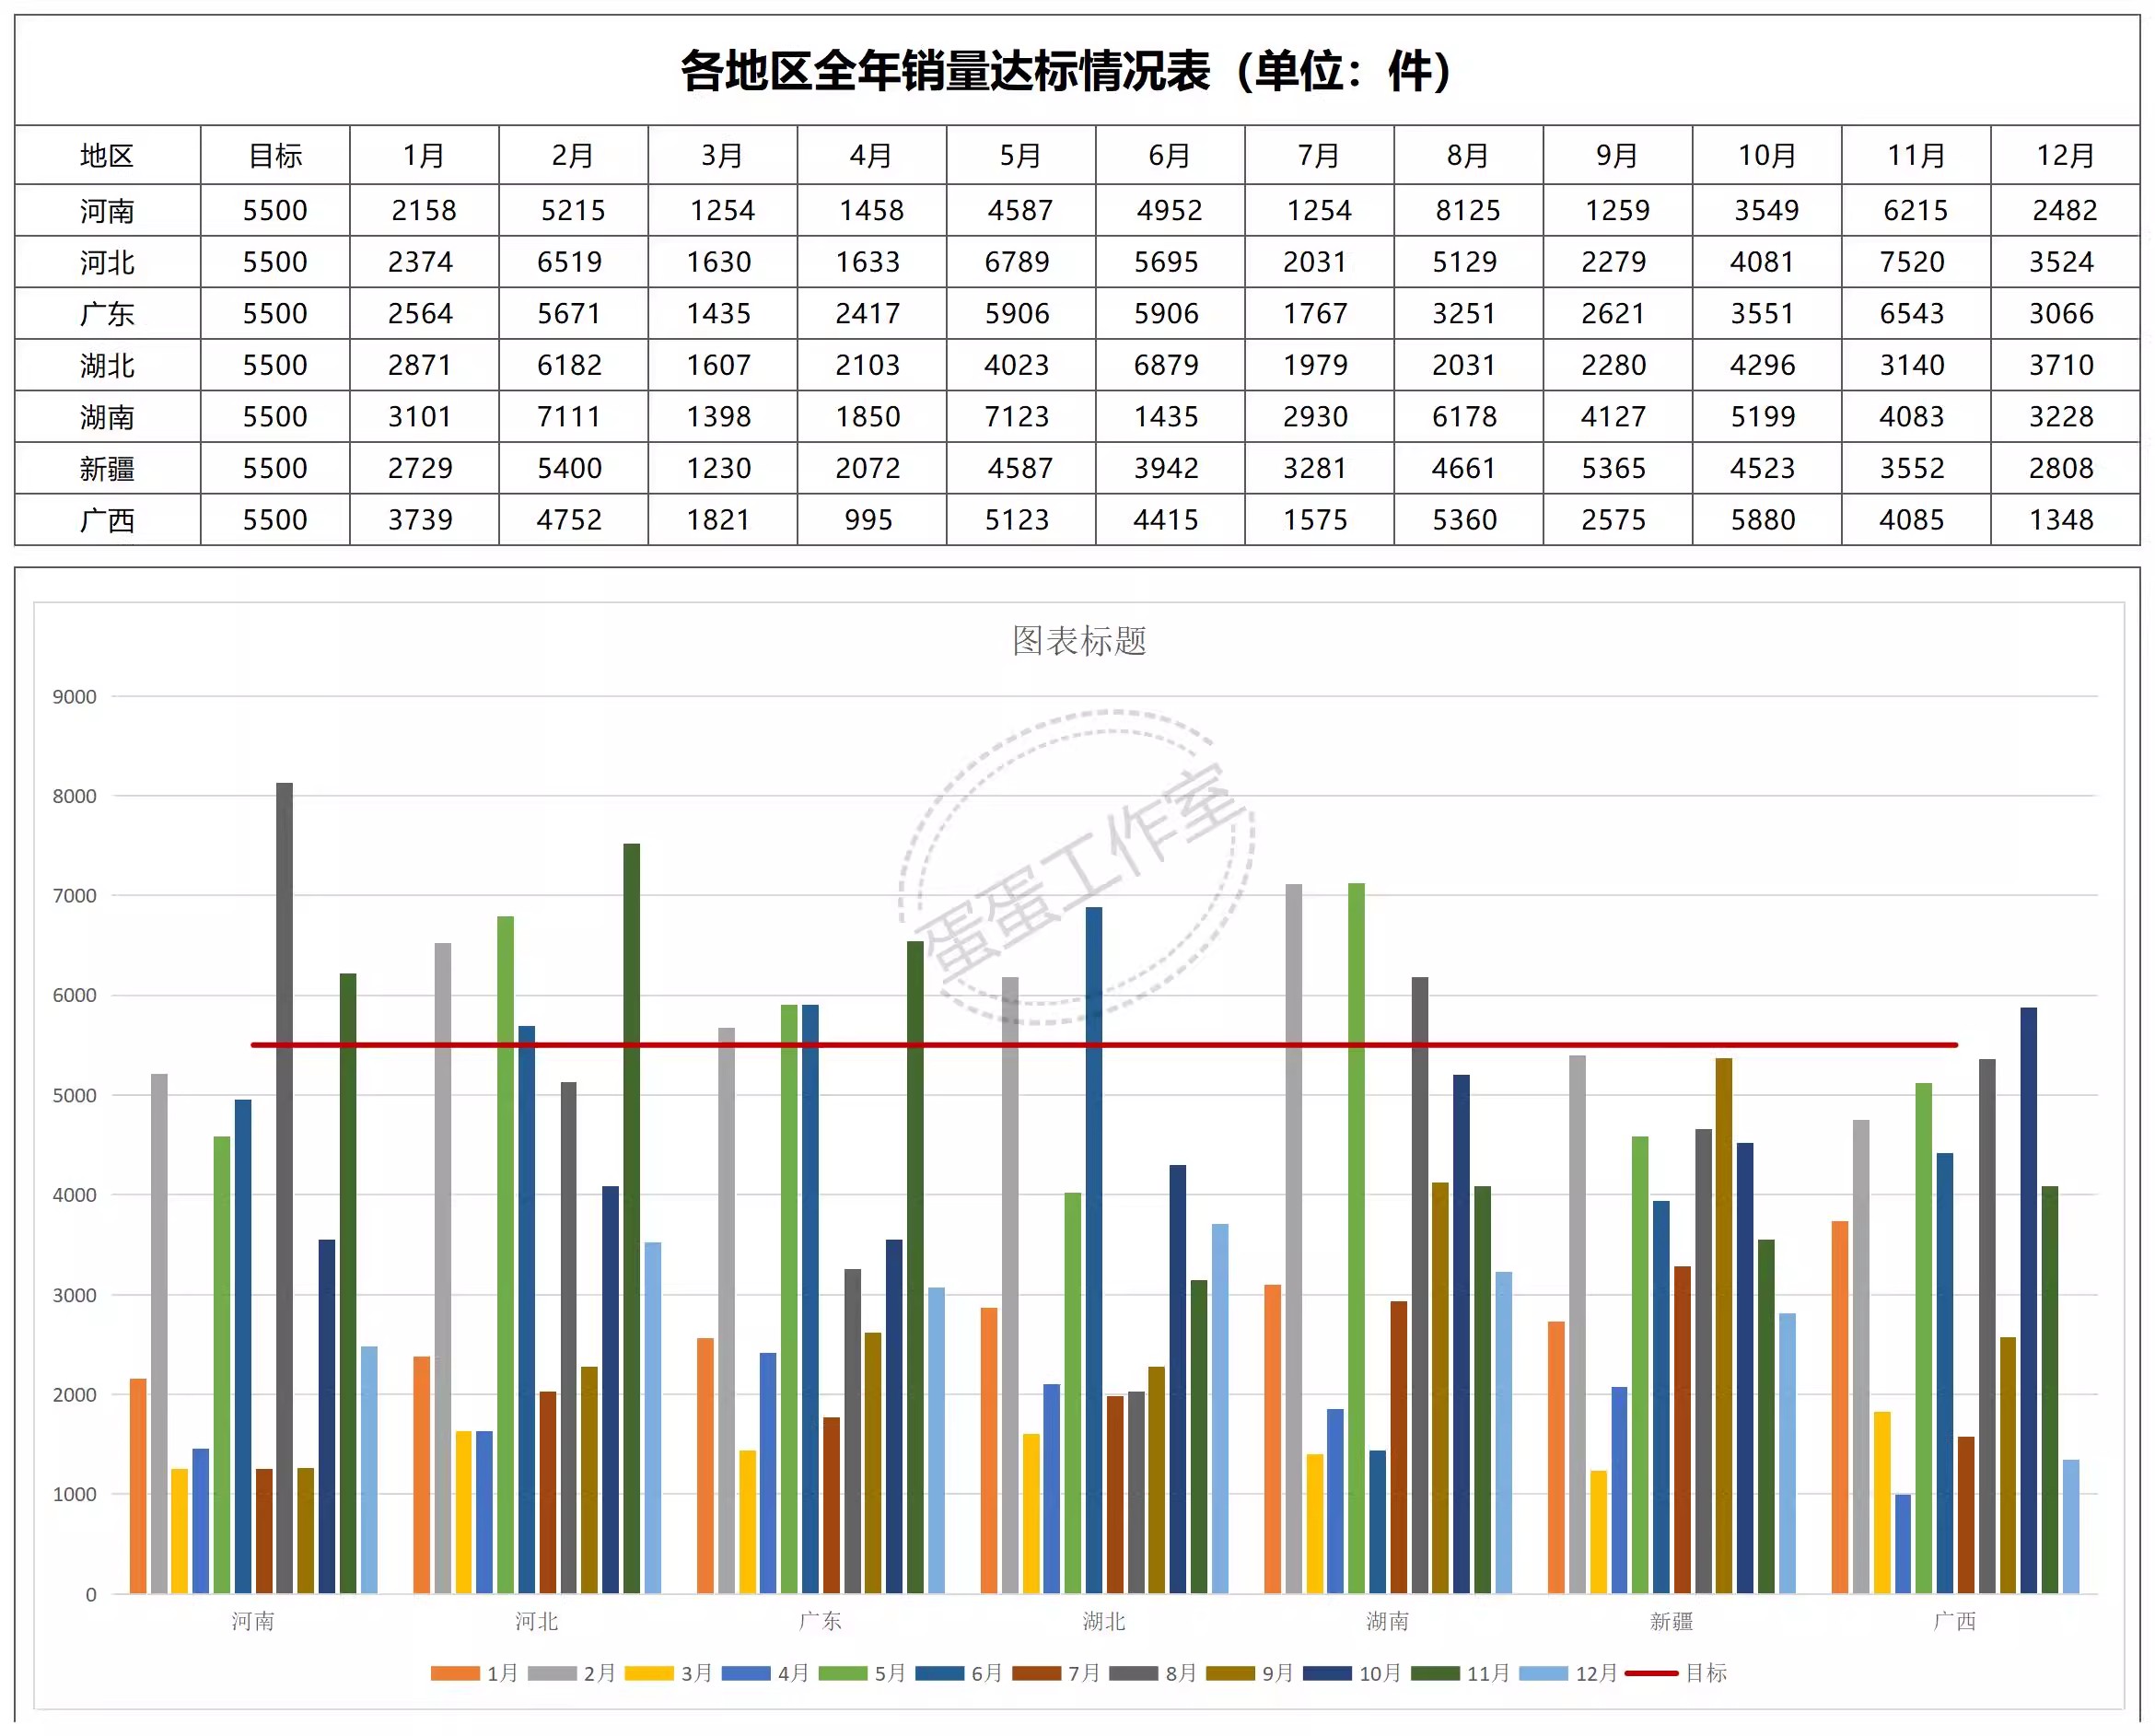This screenshot has width=2155, height=1736.
Task: Click the 新疆 category label on chart axis
Action: pyautogui.click(x=1672, y=1621)
